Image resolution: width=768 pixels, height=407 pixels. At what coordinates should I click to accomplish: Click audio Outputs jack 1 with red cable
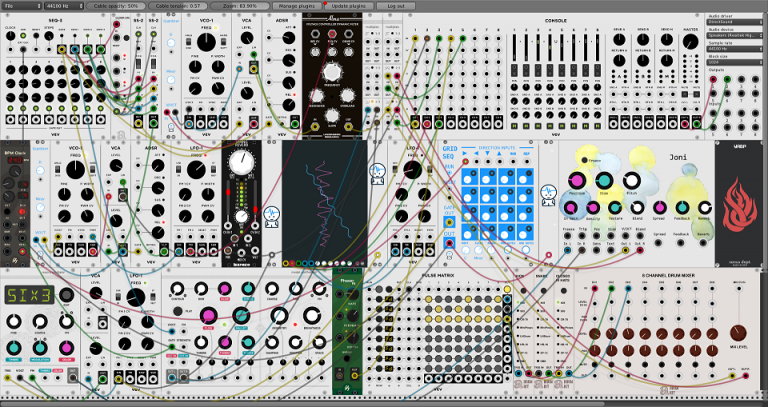tap(713, 79)
